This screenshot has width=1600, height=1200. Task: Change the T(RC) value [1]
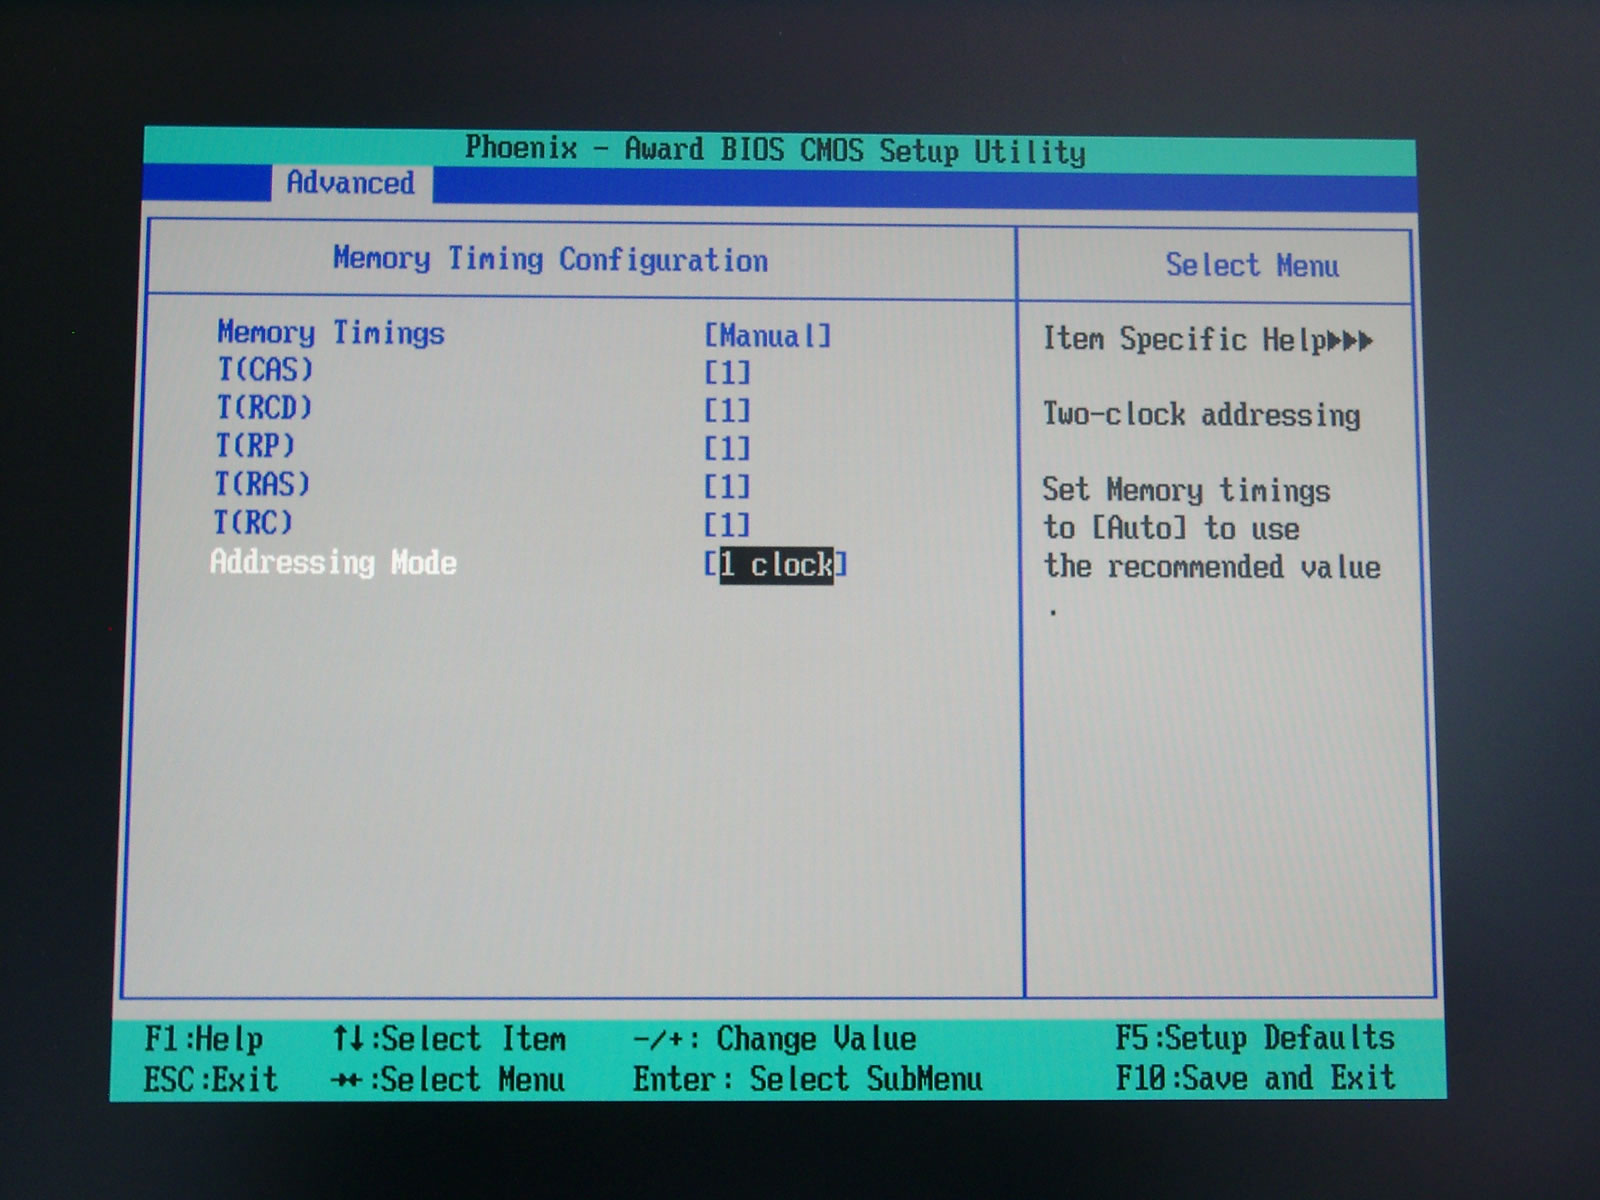pos(727,525)
